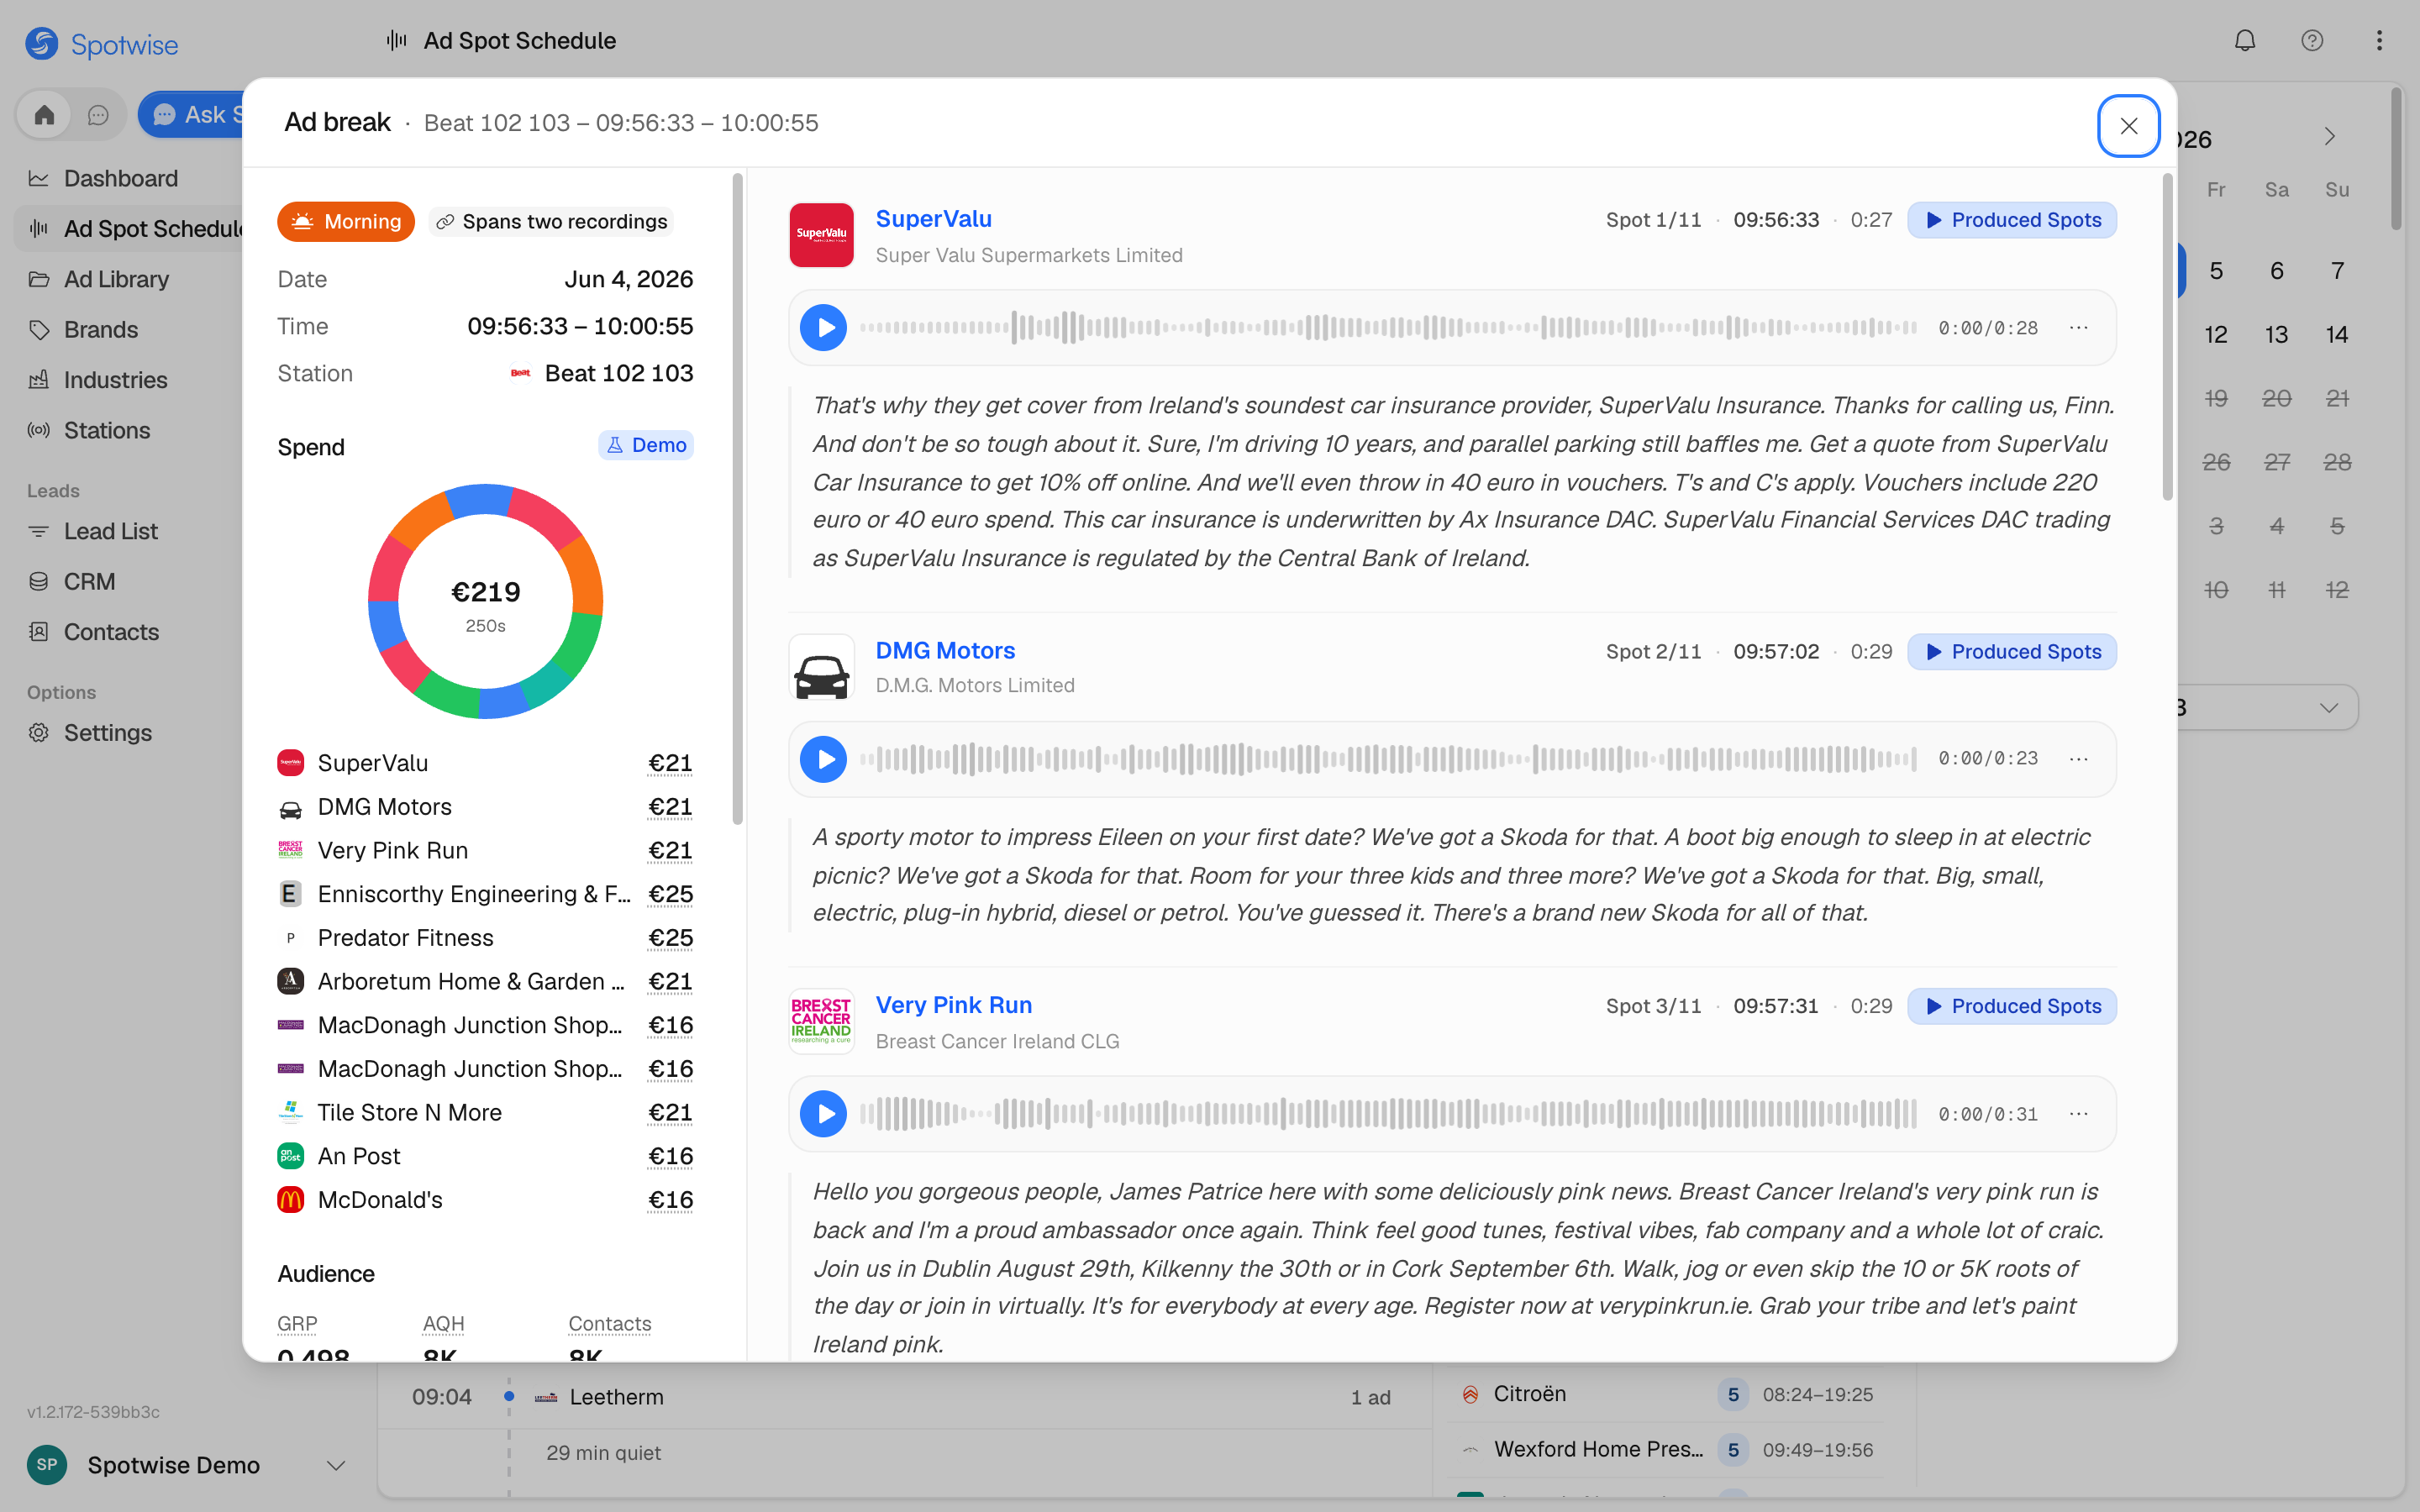Open the DMG Motors brand link
This screenshot has width=2420, height=1512.
click(945, 651)
